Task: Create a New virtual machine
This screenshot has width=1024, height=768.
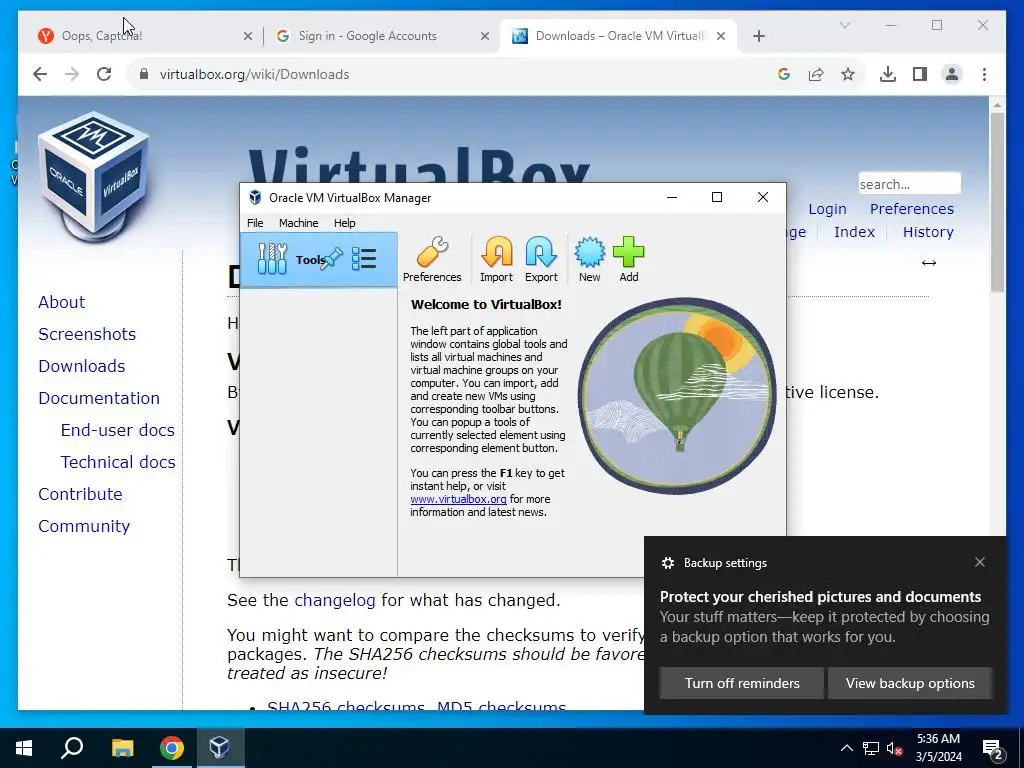Action: (589, 259)
